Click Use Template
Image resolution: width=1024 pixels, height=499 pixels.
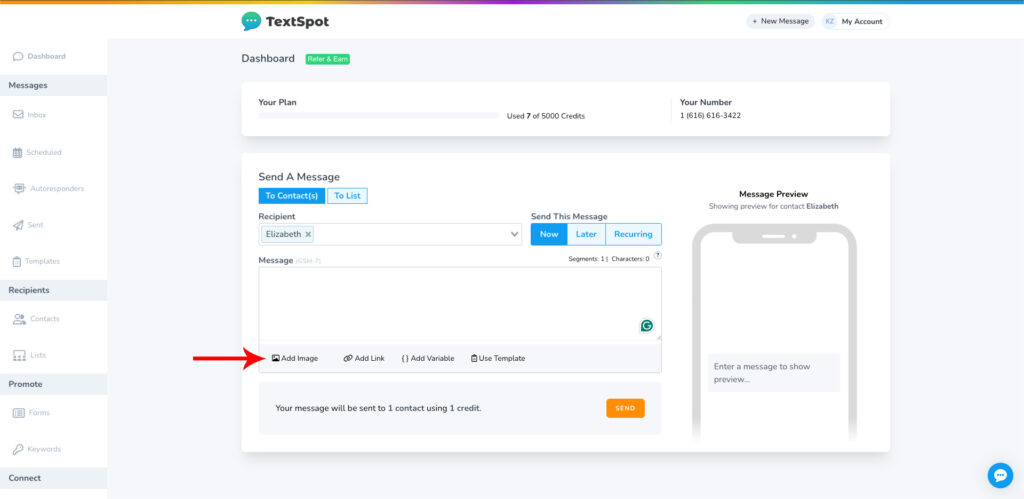click(498, 359)
